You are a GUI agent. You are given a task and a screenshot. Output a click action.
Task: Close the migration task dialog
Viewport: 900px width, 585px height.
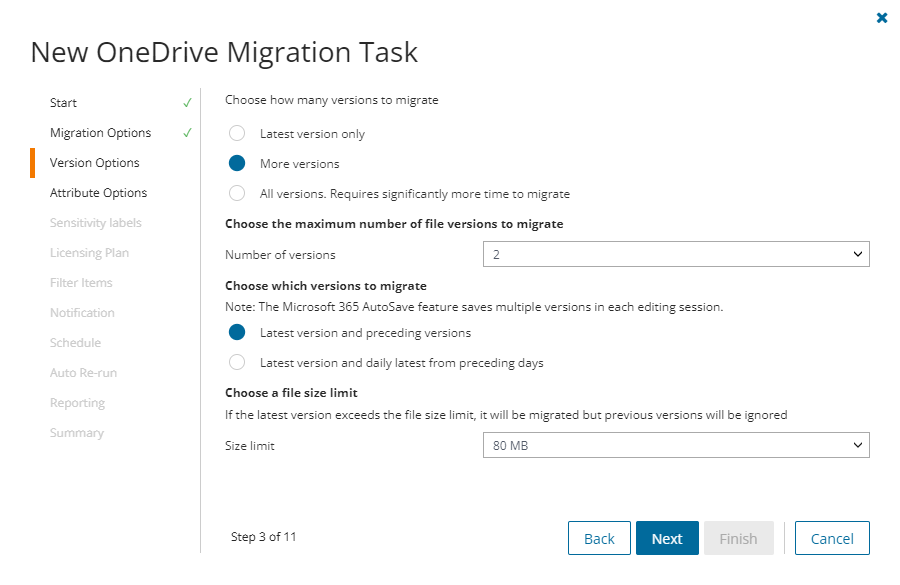tap(881, 18)
